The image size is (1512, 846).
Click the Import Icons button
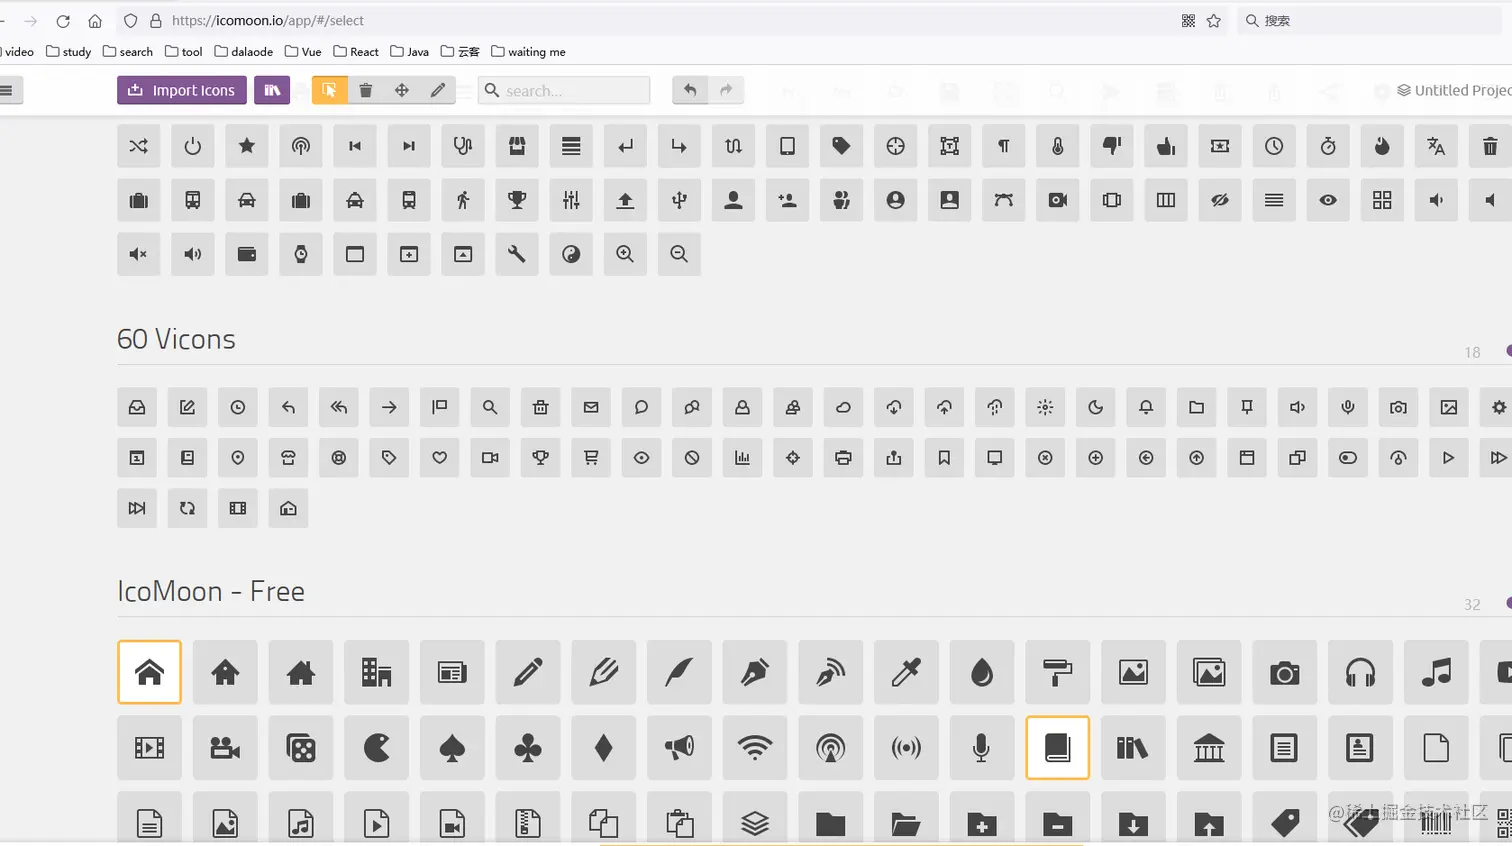[181, 90]
